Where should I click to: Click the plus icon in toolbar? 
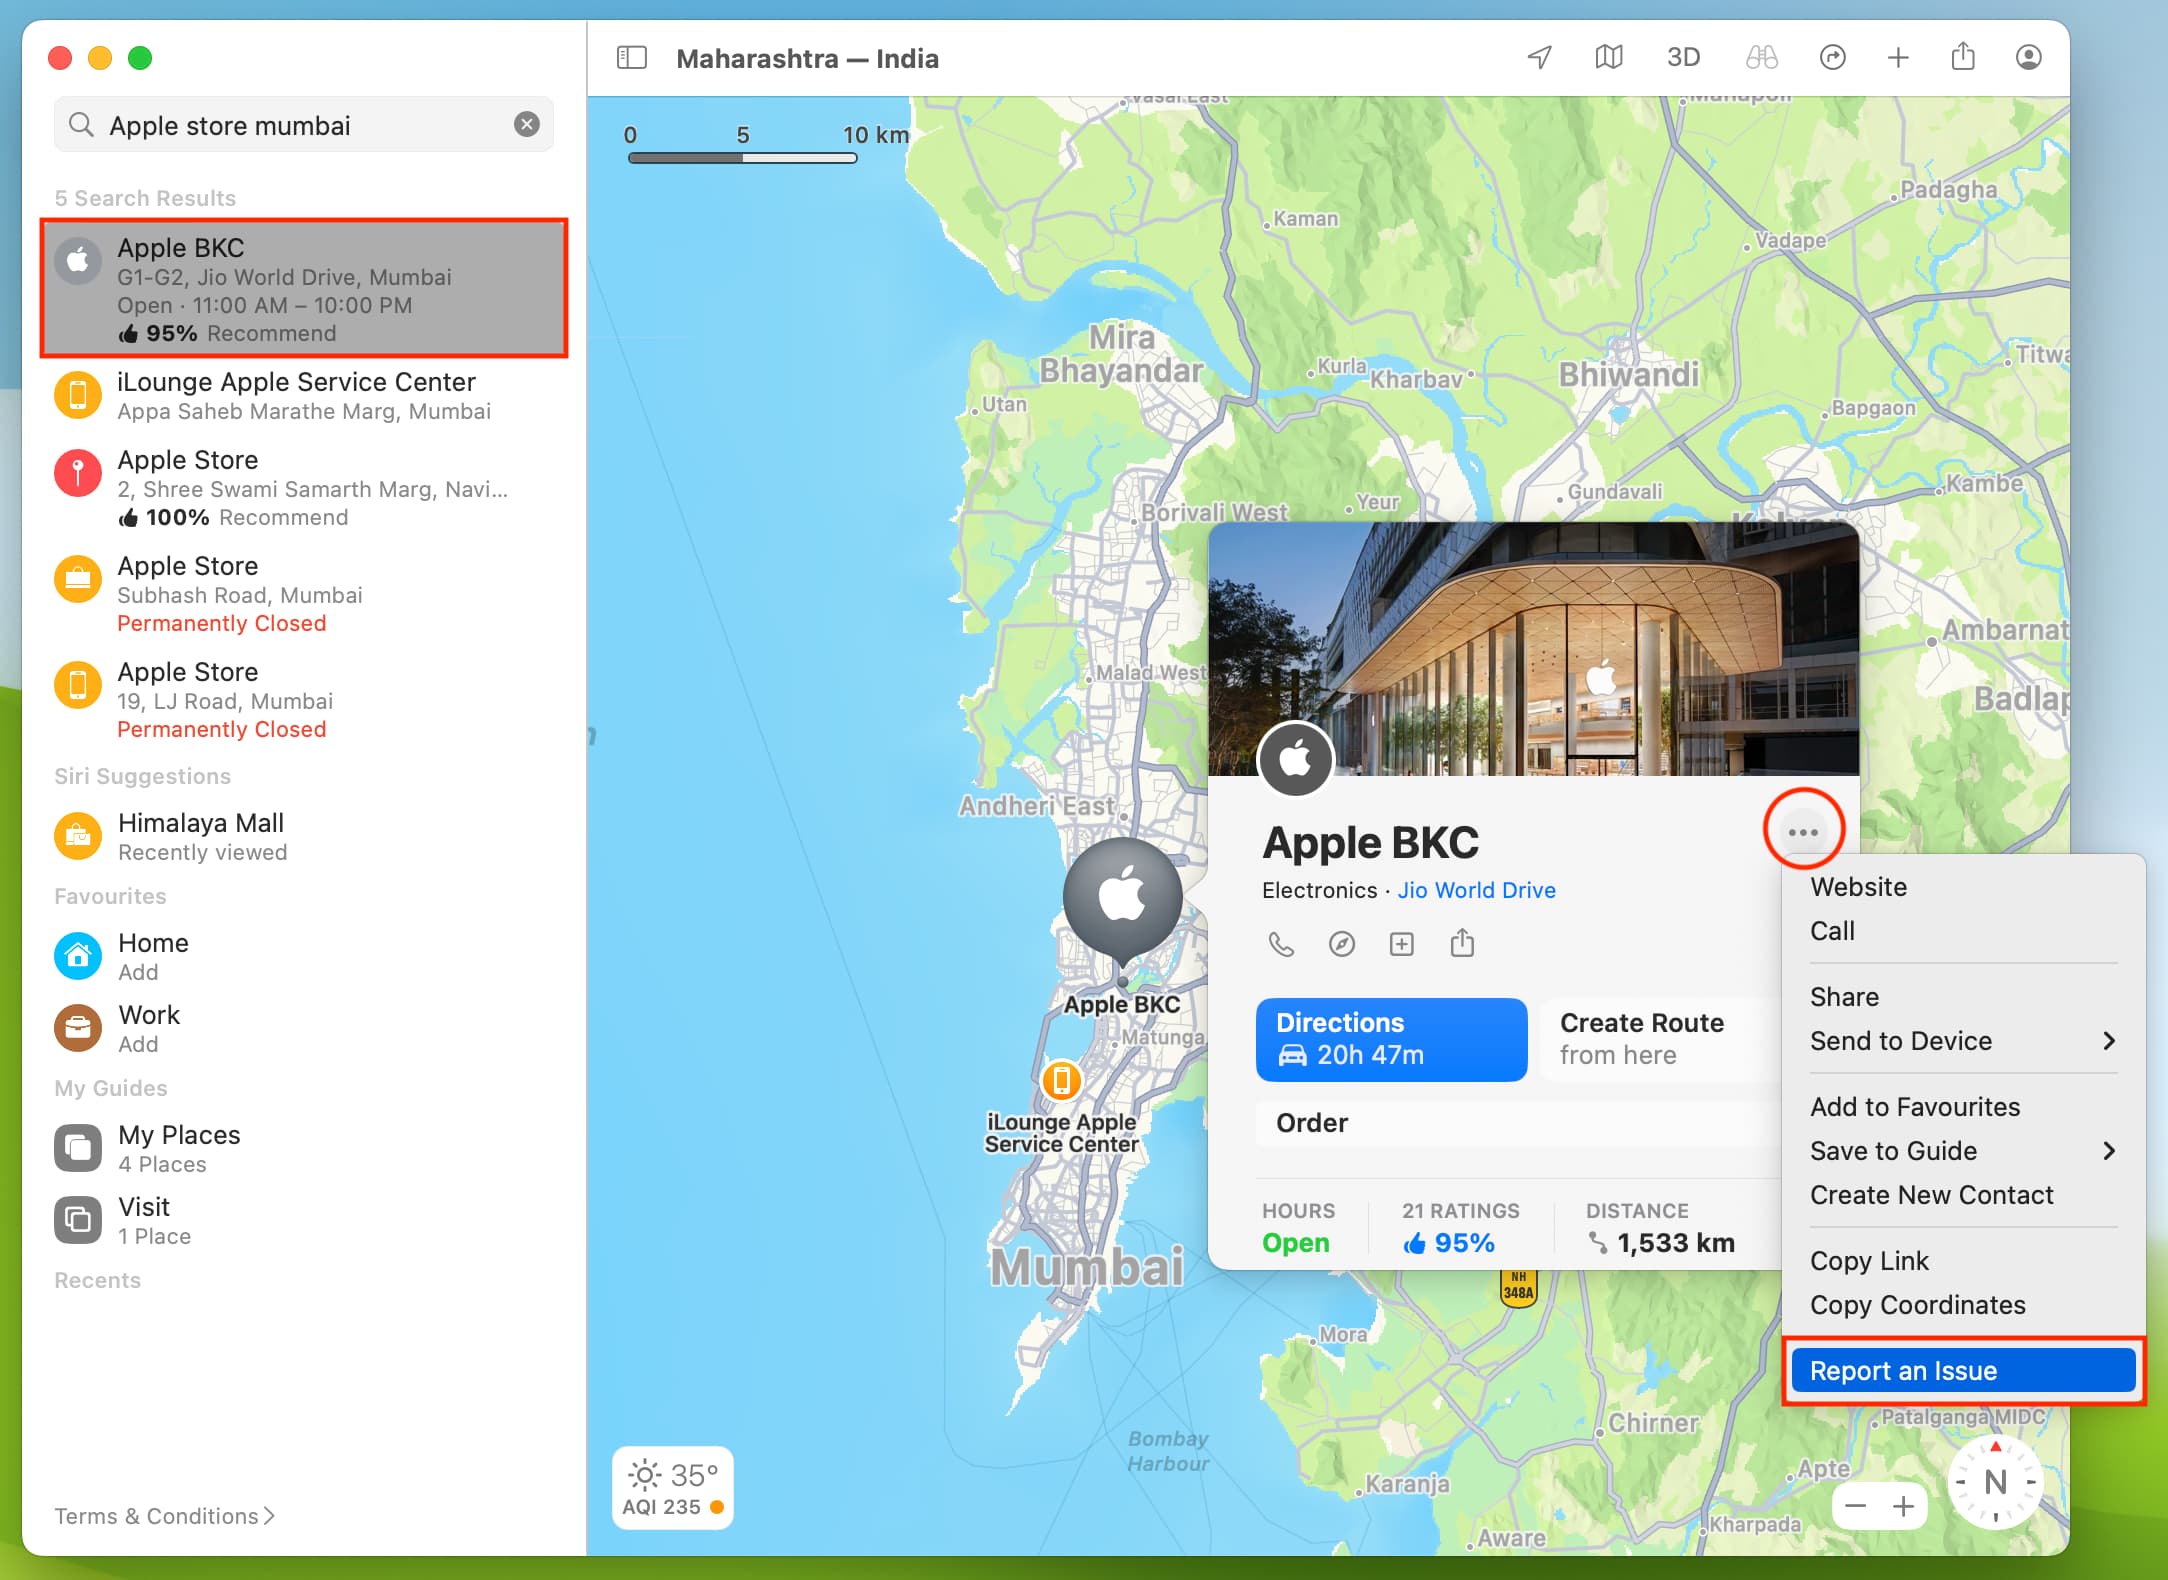[1897, 57]
